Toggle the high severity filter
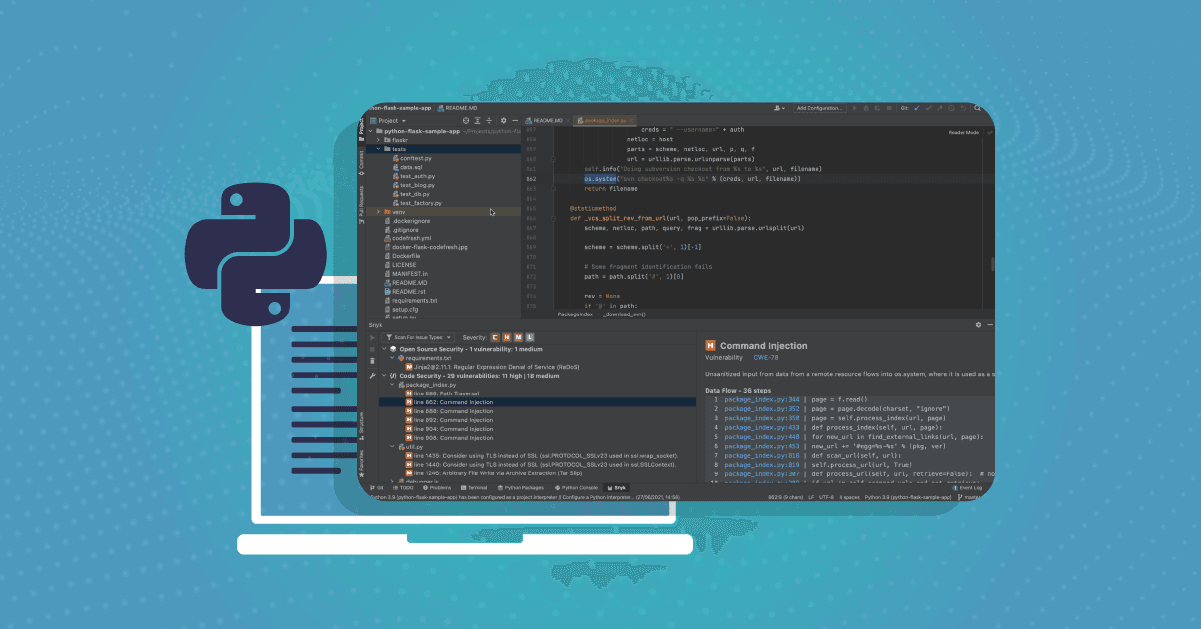Screen dimensions: 1201x629 click(506, 338)
